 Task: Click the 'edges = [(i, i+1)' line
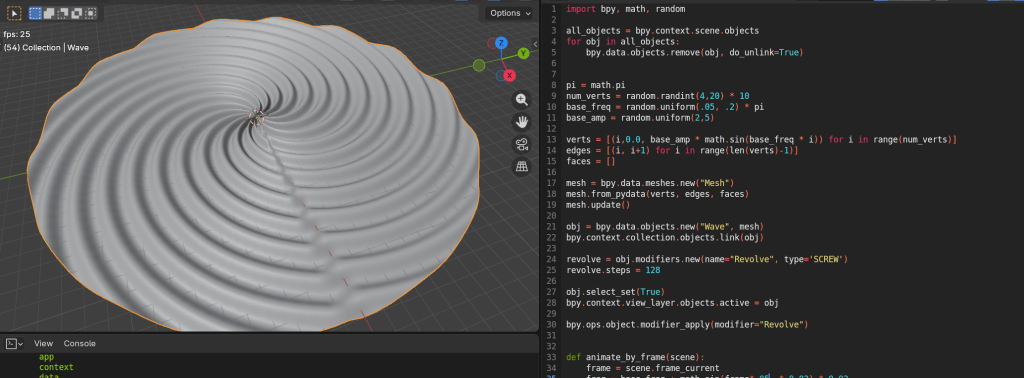(682, 150)
